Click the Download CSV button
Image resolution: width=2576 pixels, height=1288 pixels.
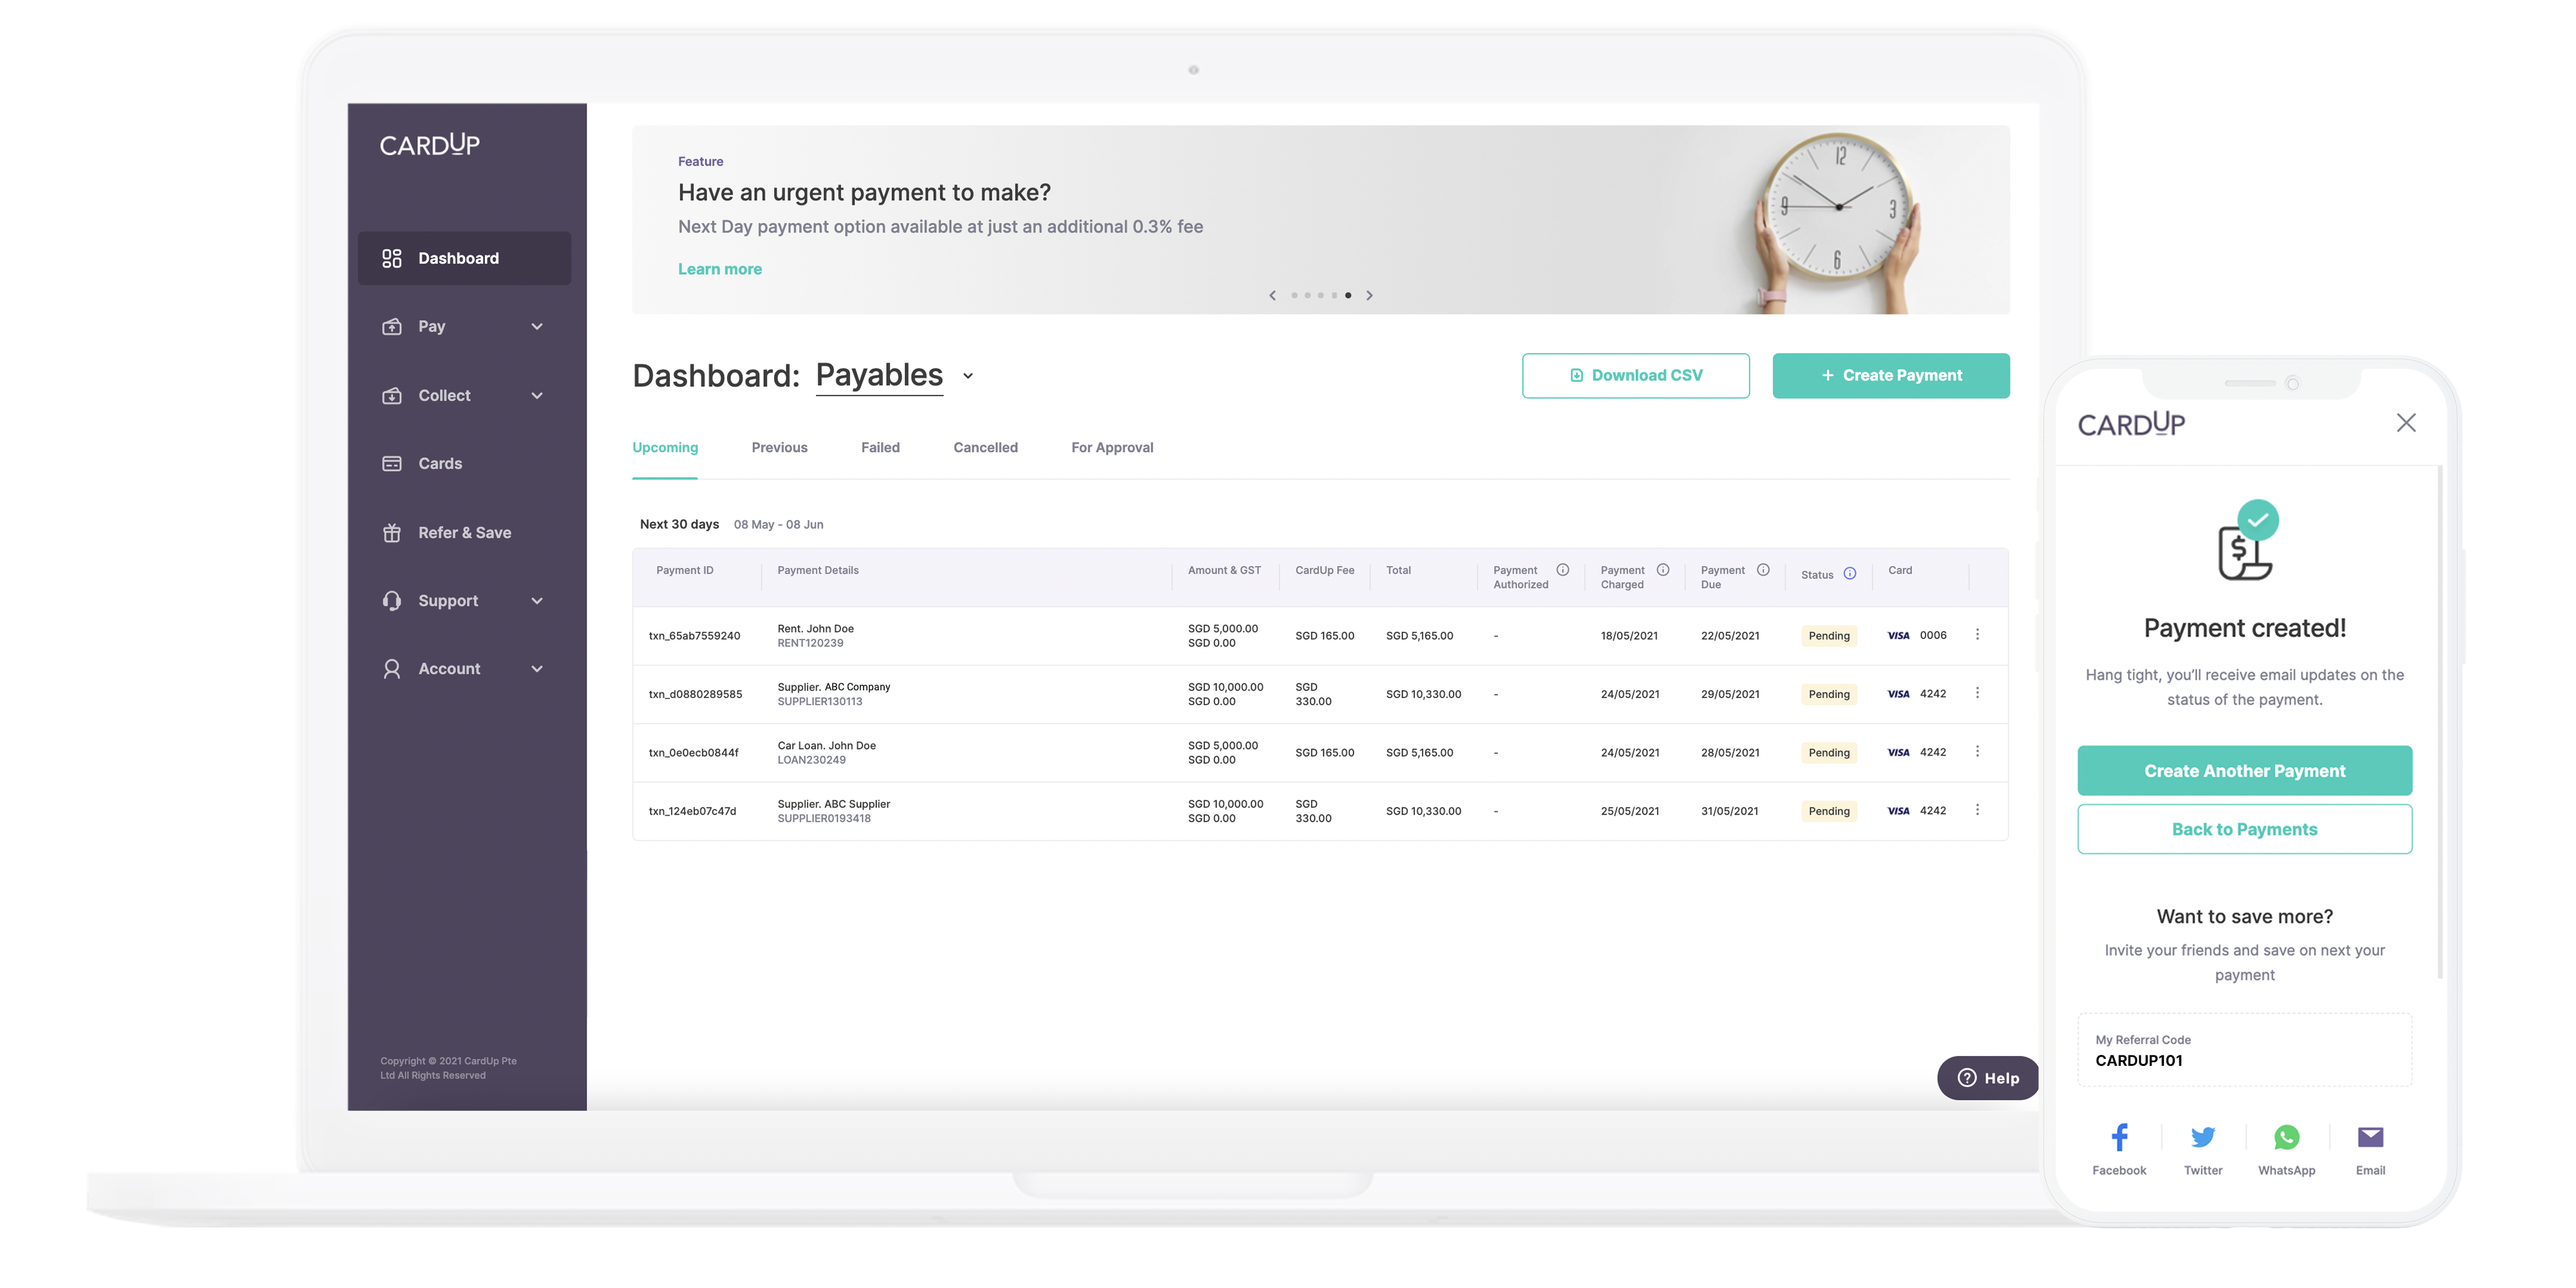pyautogui.click(x=1635, y=376)
